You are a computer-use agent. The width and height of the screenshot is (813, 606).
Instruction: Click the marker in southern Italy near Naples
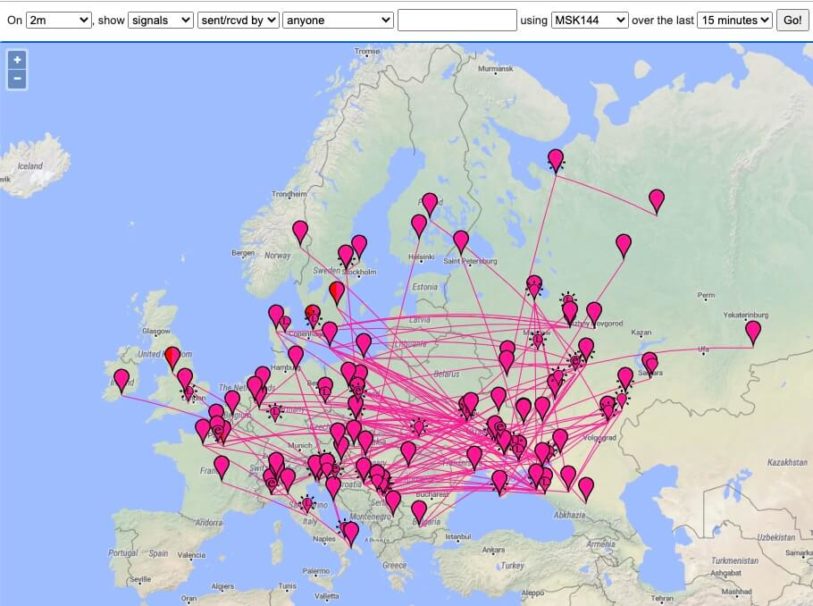pyautogui.click(x=350, y=531)
